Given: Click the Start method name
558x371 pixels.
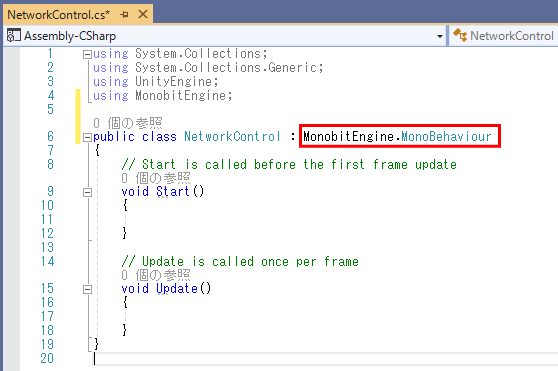Looking at the screenshot, I should pyautogui.click(x=173, y=192).
